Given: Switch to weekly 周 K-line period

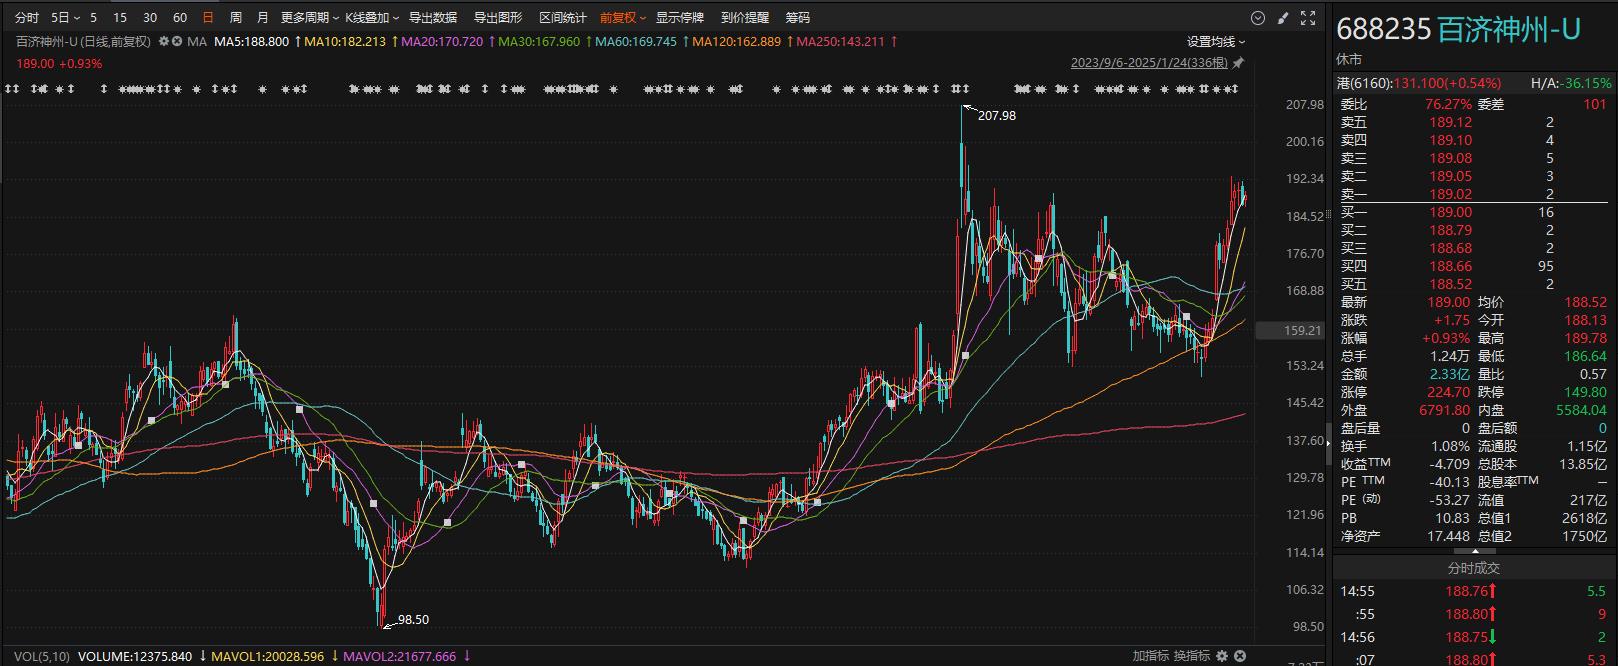Looking at the screenshot, I should tap(235, 18).
